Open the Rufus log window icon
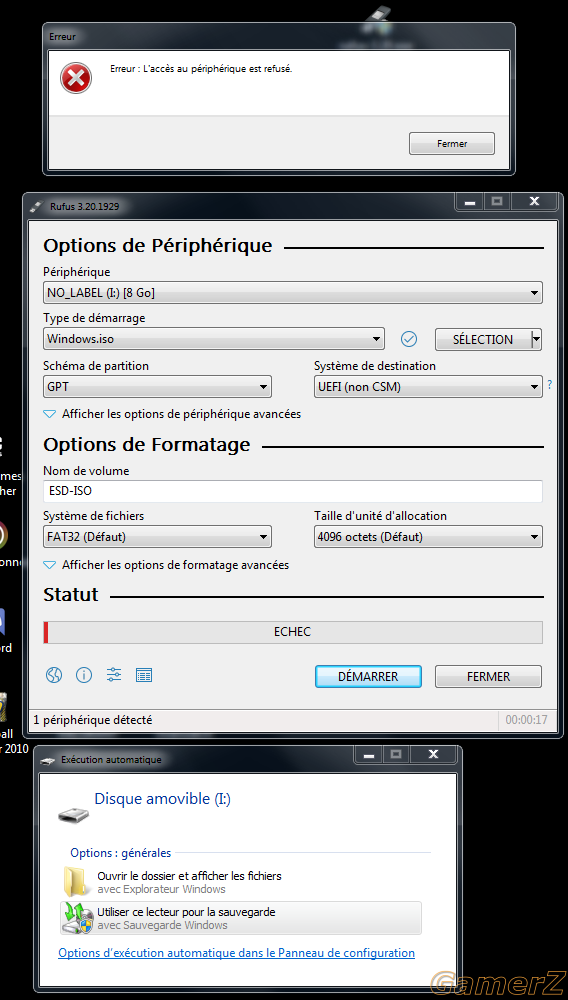 (x=144, y=675)
